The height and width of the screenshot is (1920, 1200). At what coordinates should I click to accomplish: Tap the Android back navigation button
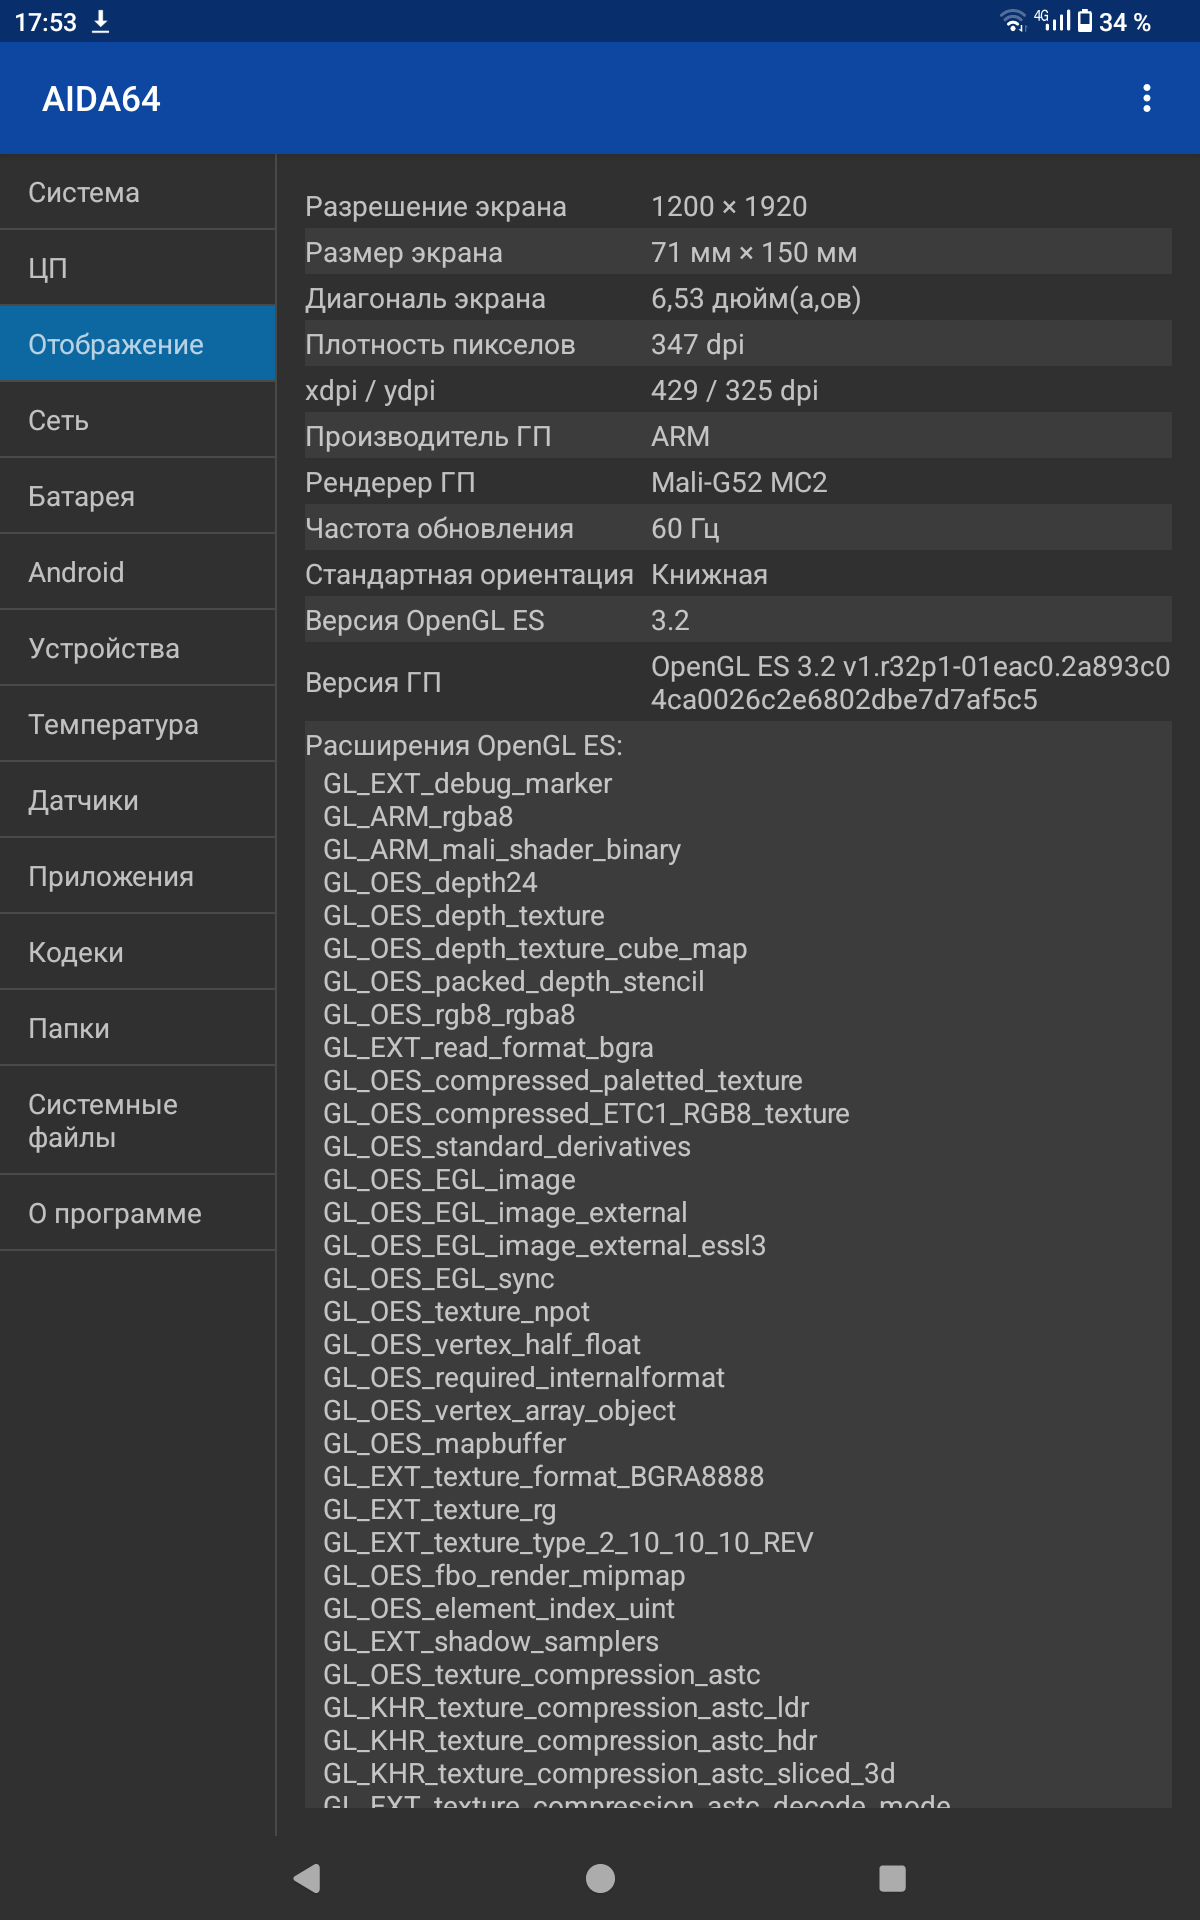coord(307,1878)
